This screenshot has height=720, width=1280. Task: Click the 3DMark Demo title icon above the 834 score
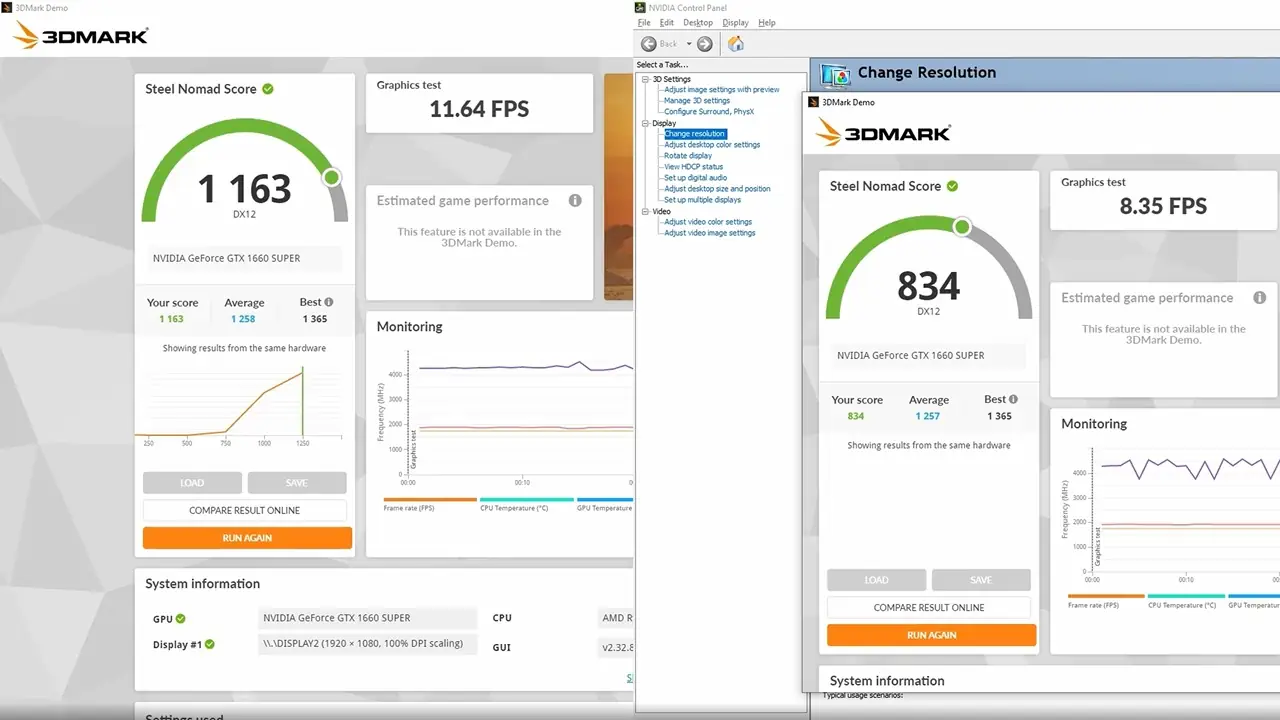[813, 102]
